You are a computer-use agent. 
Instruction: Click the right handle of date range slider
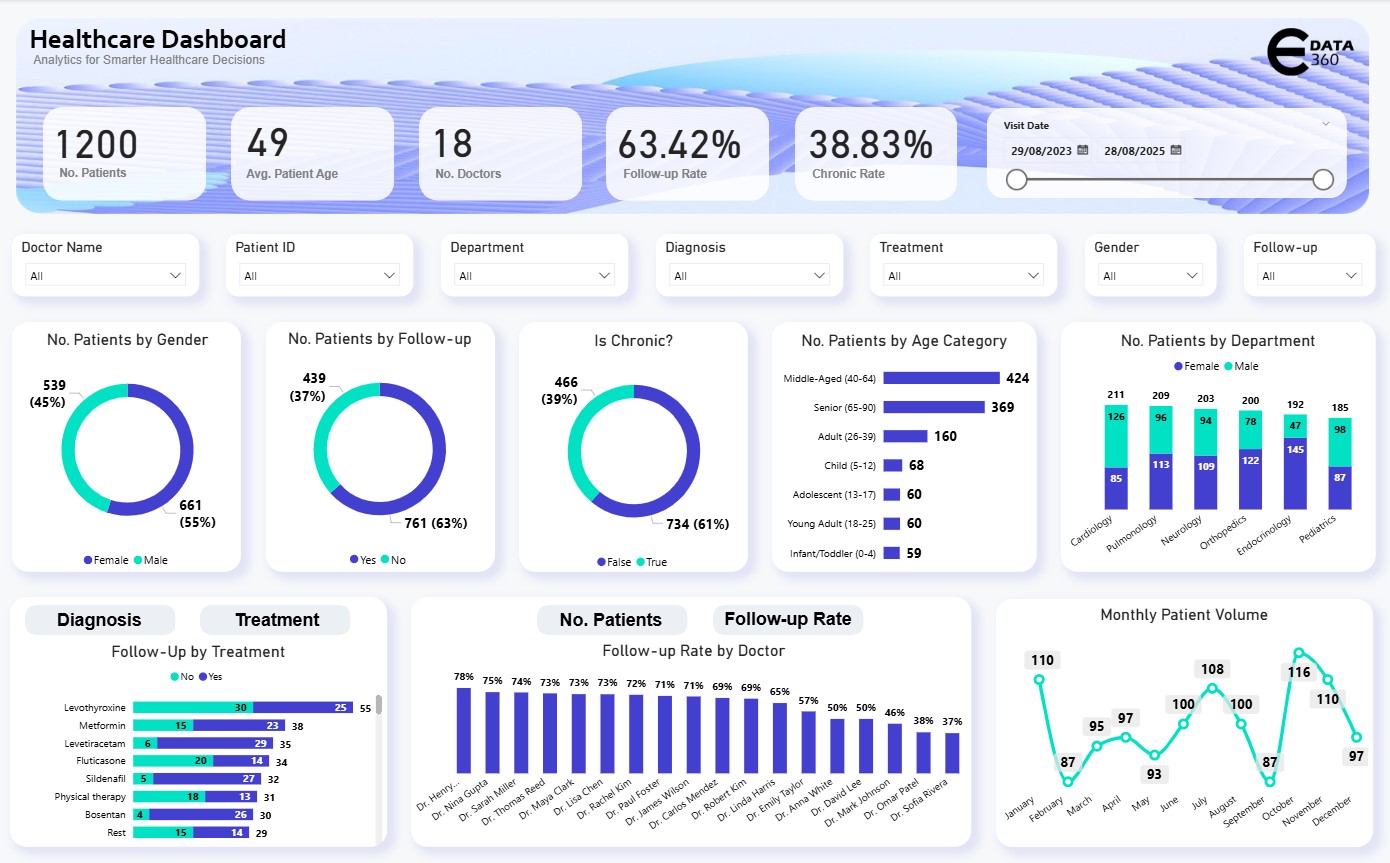[x=1323, y=179]
